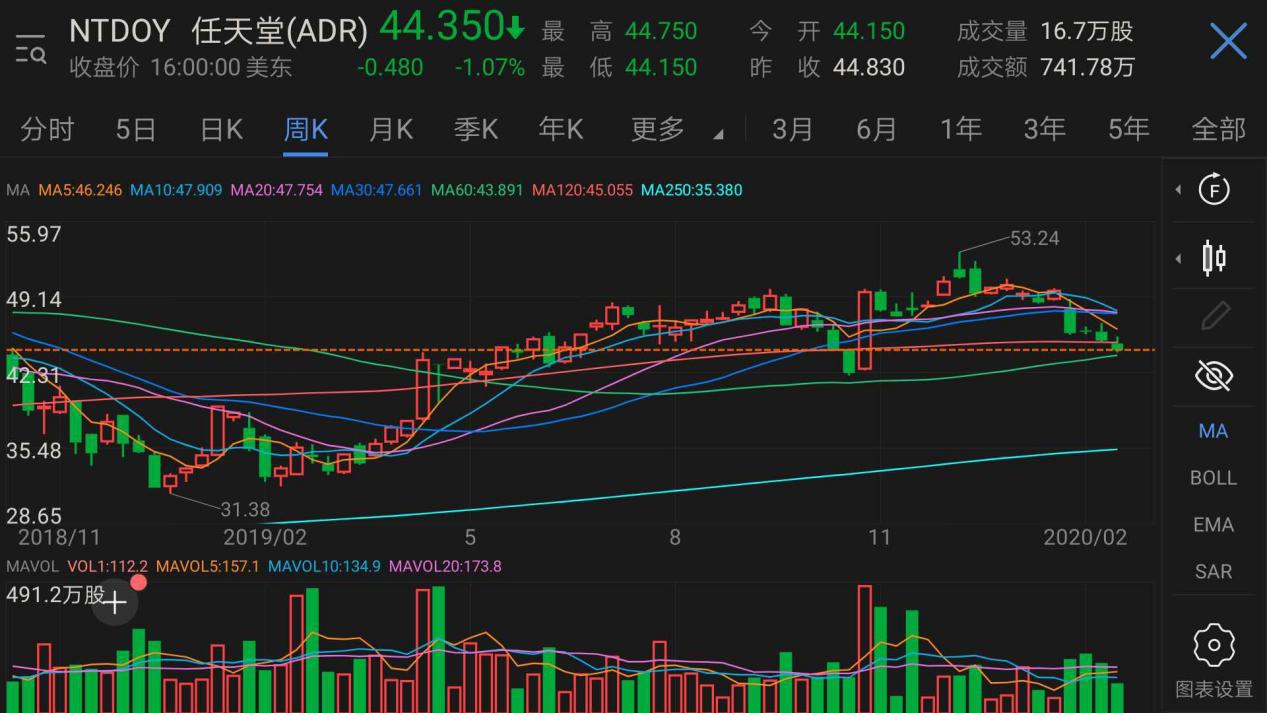Select the 全部 full history range

[x=1219, y=129]
